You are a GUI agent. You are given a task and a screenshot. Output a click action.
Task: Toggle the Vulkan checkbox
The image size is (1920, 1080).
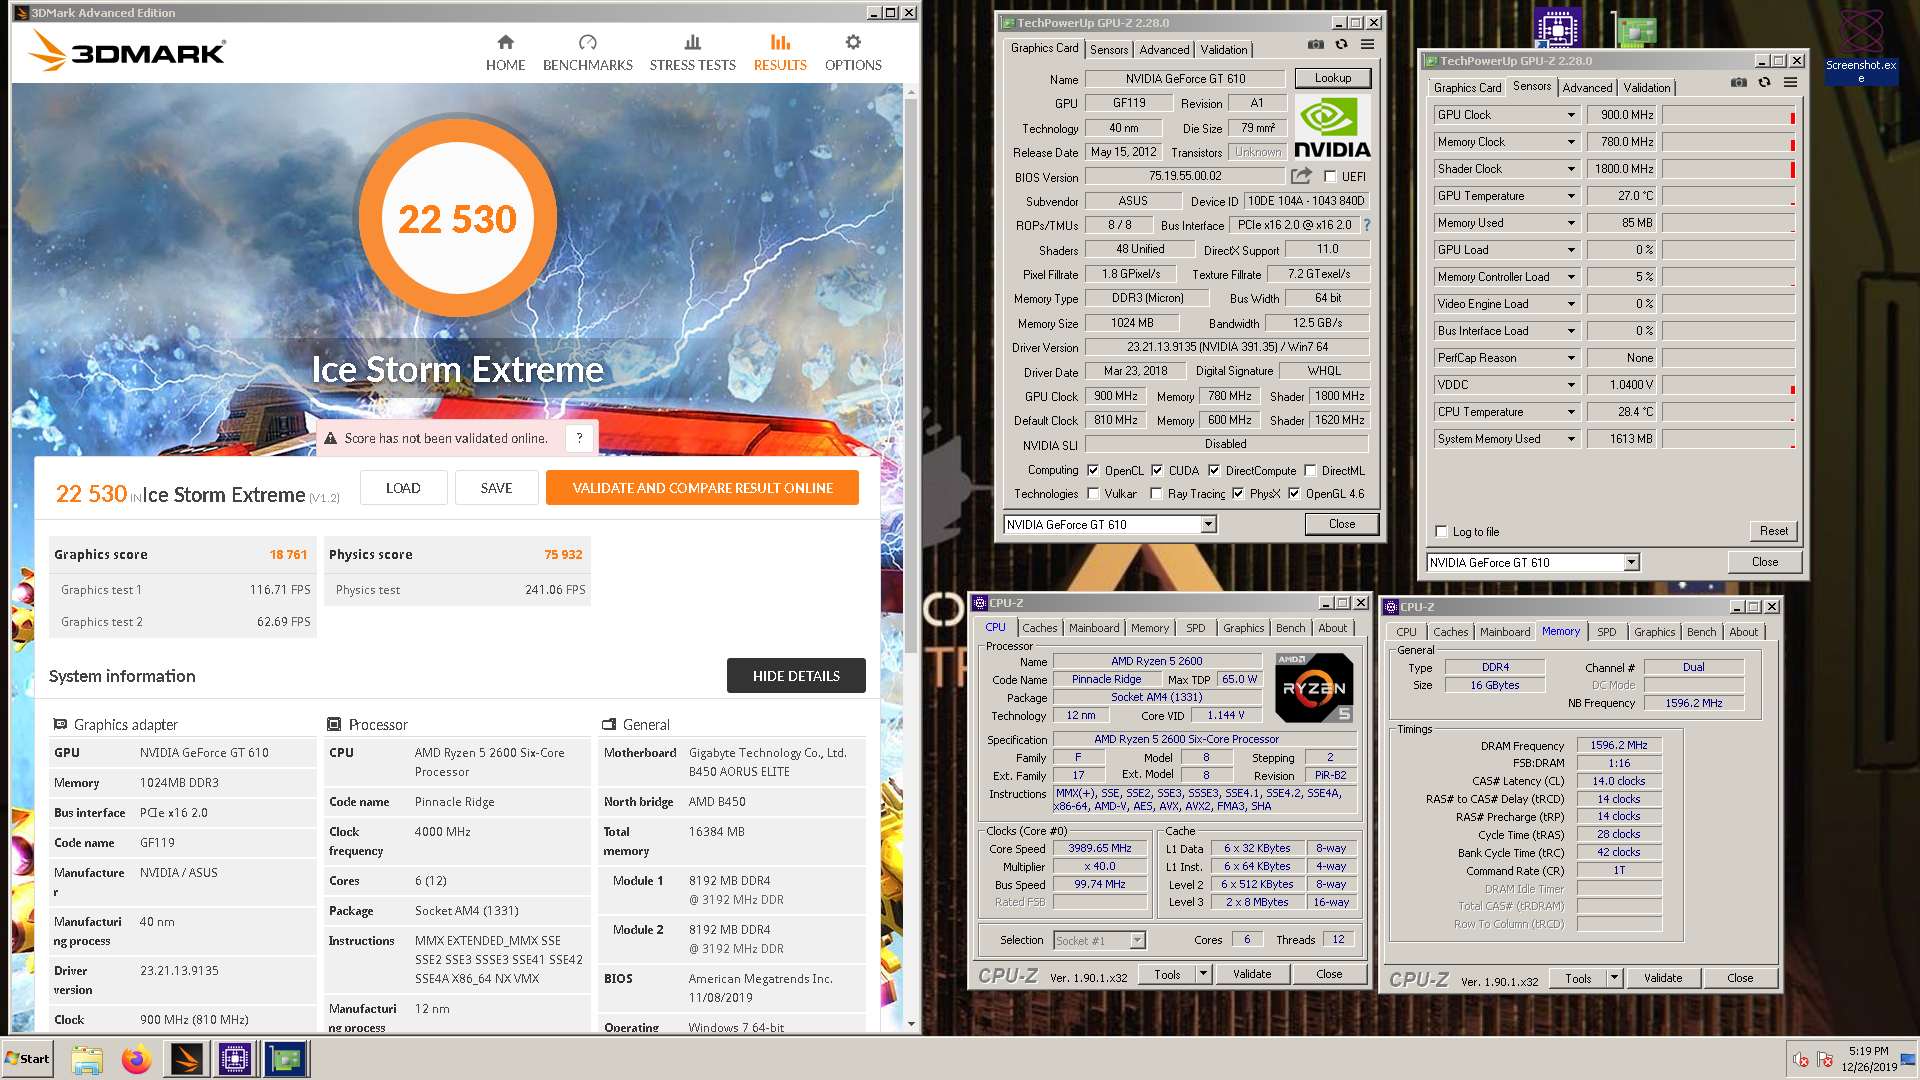click(1093, 493)
